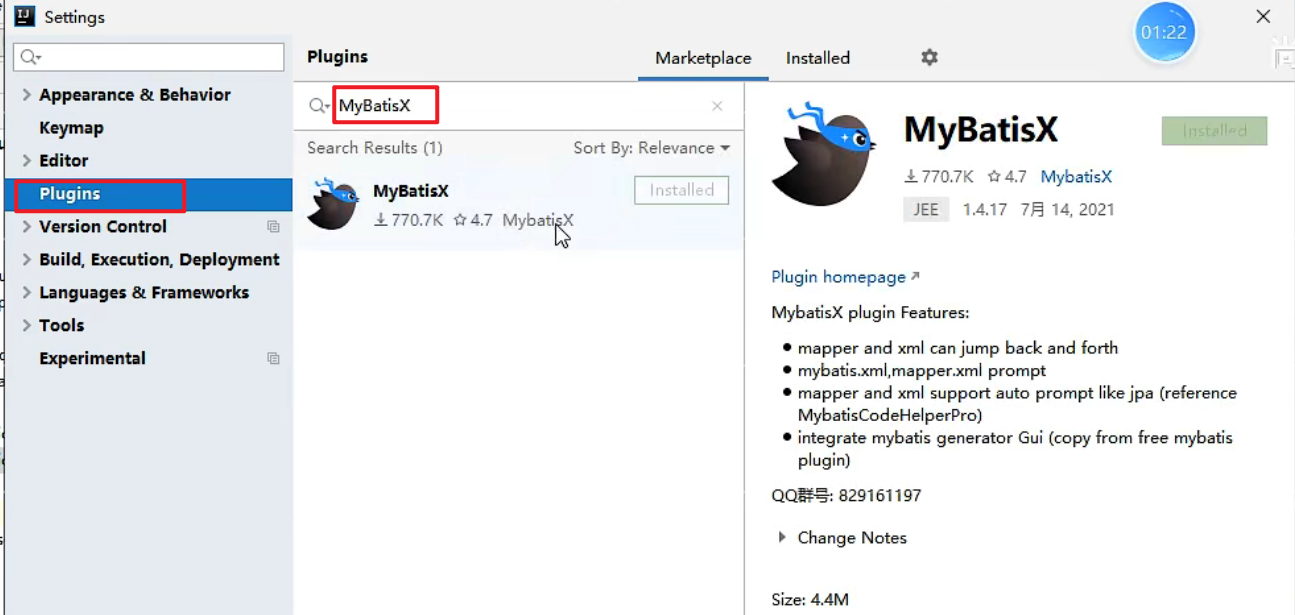This screenshot has width=1295, height=615.
Task: Click the 770.7K downloads count in details
Action: pyautogui.click(x=938, y=176)
